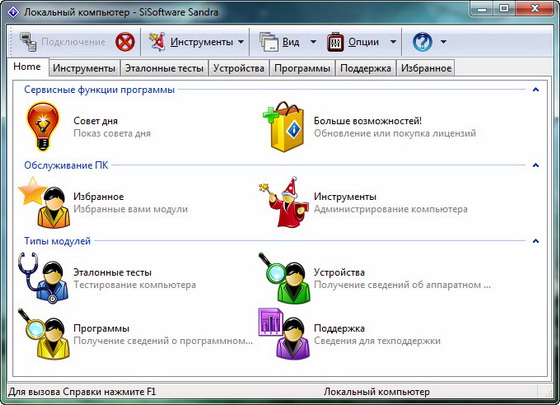Screen dimensions: 560x405
Task: Switch to the Устройства tab
Action: point(239,68)
